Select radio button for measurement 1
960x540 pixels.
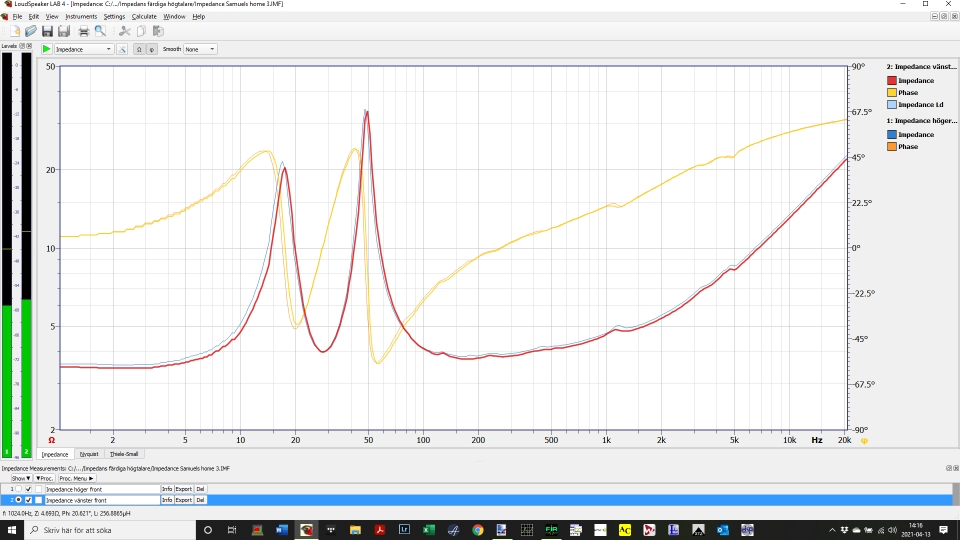coord(18,489)
